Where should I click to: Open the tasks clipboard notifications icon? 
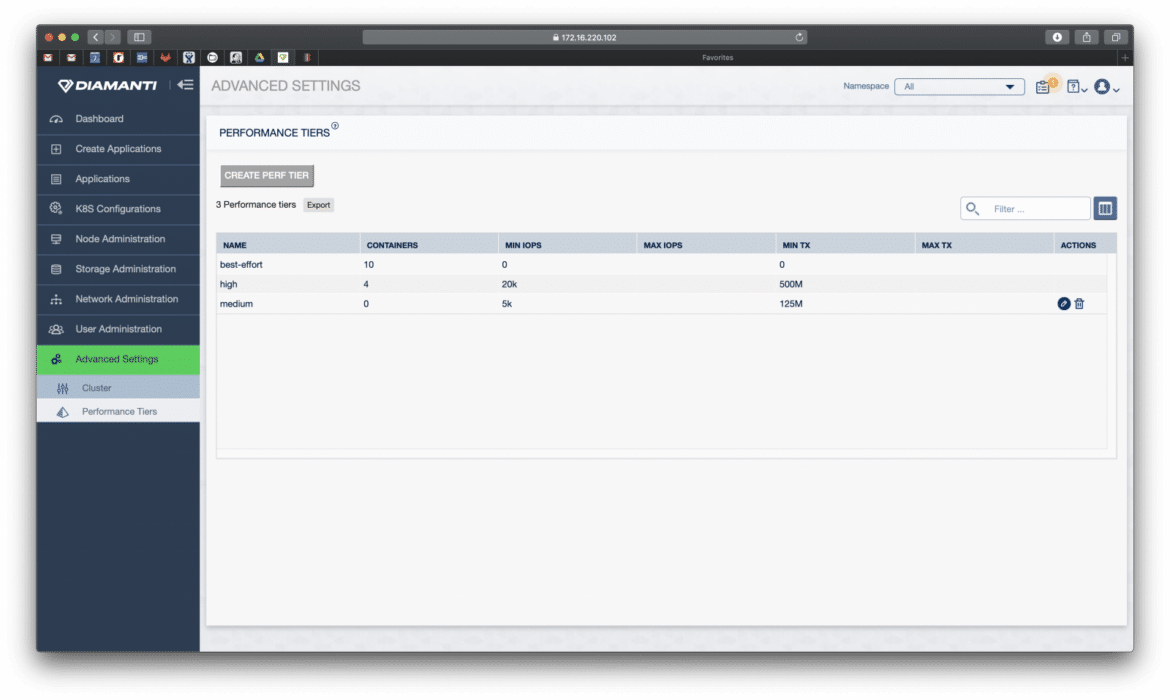click(x=1044, y=87)
